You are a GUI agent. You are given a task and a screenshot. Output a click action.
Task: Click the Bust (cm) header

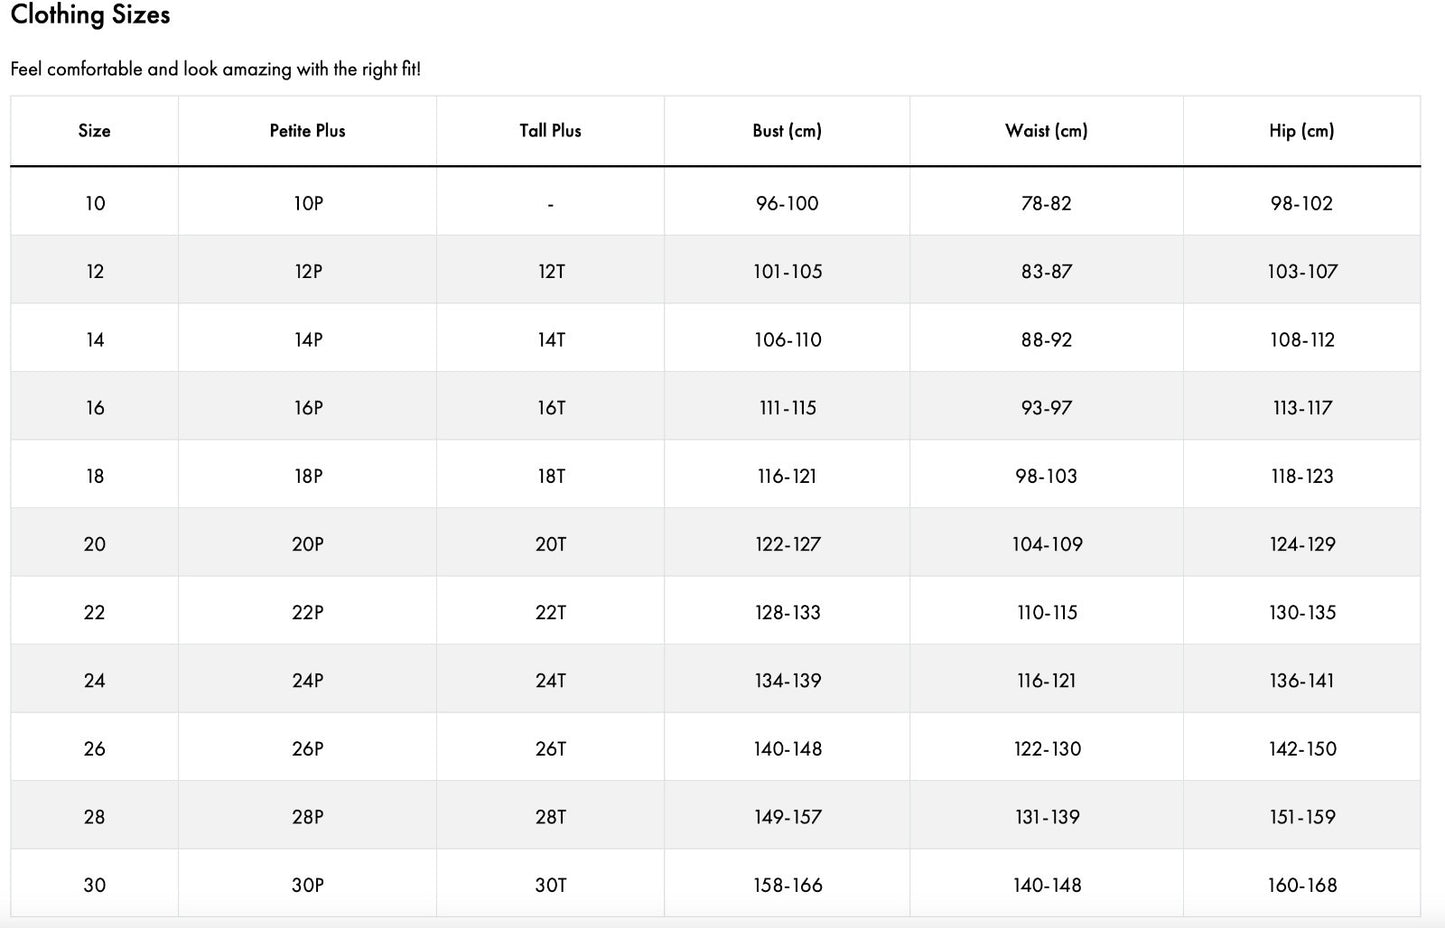tap(787, 131)
